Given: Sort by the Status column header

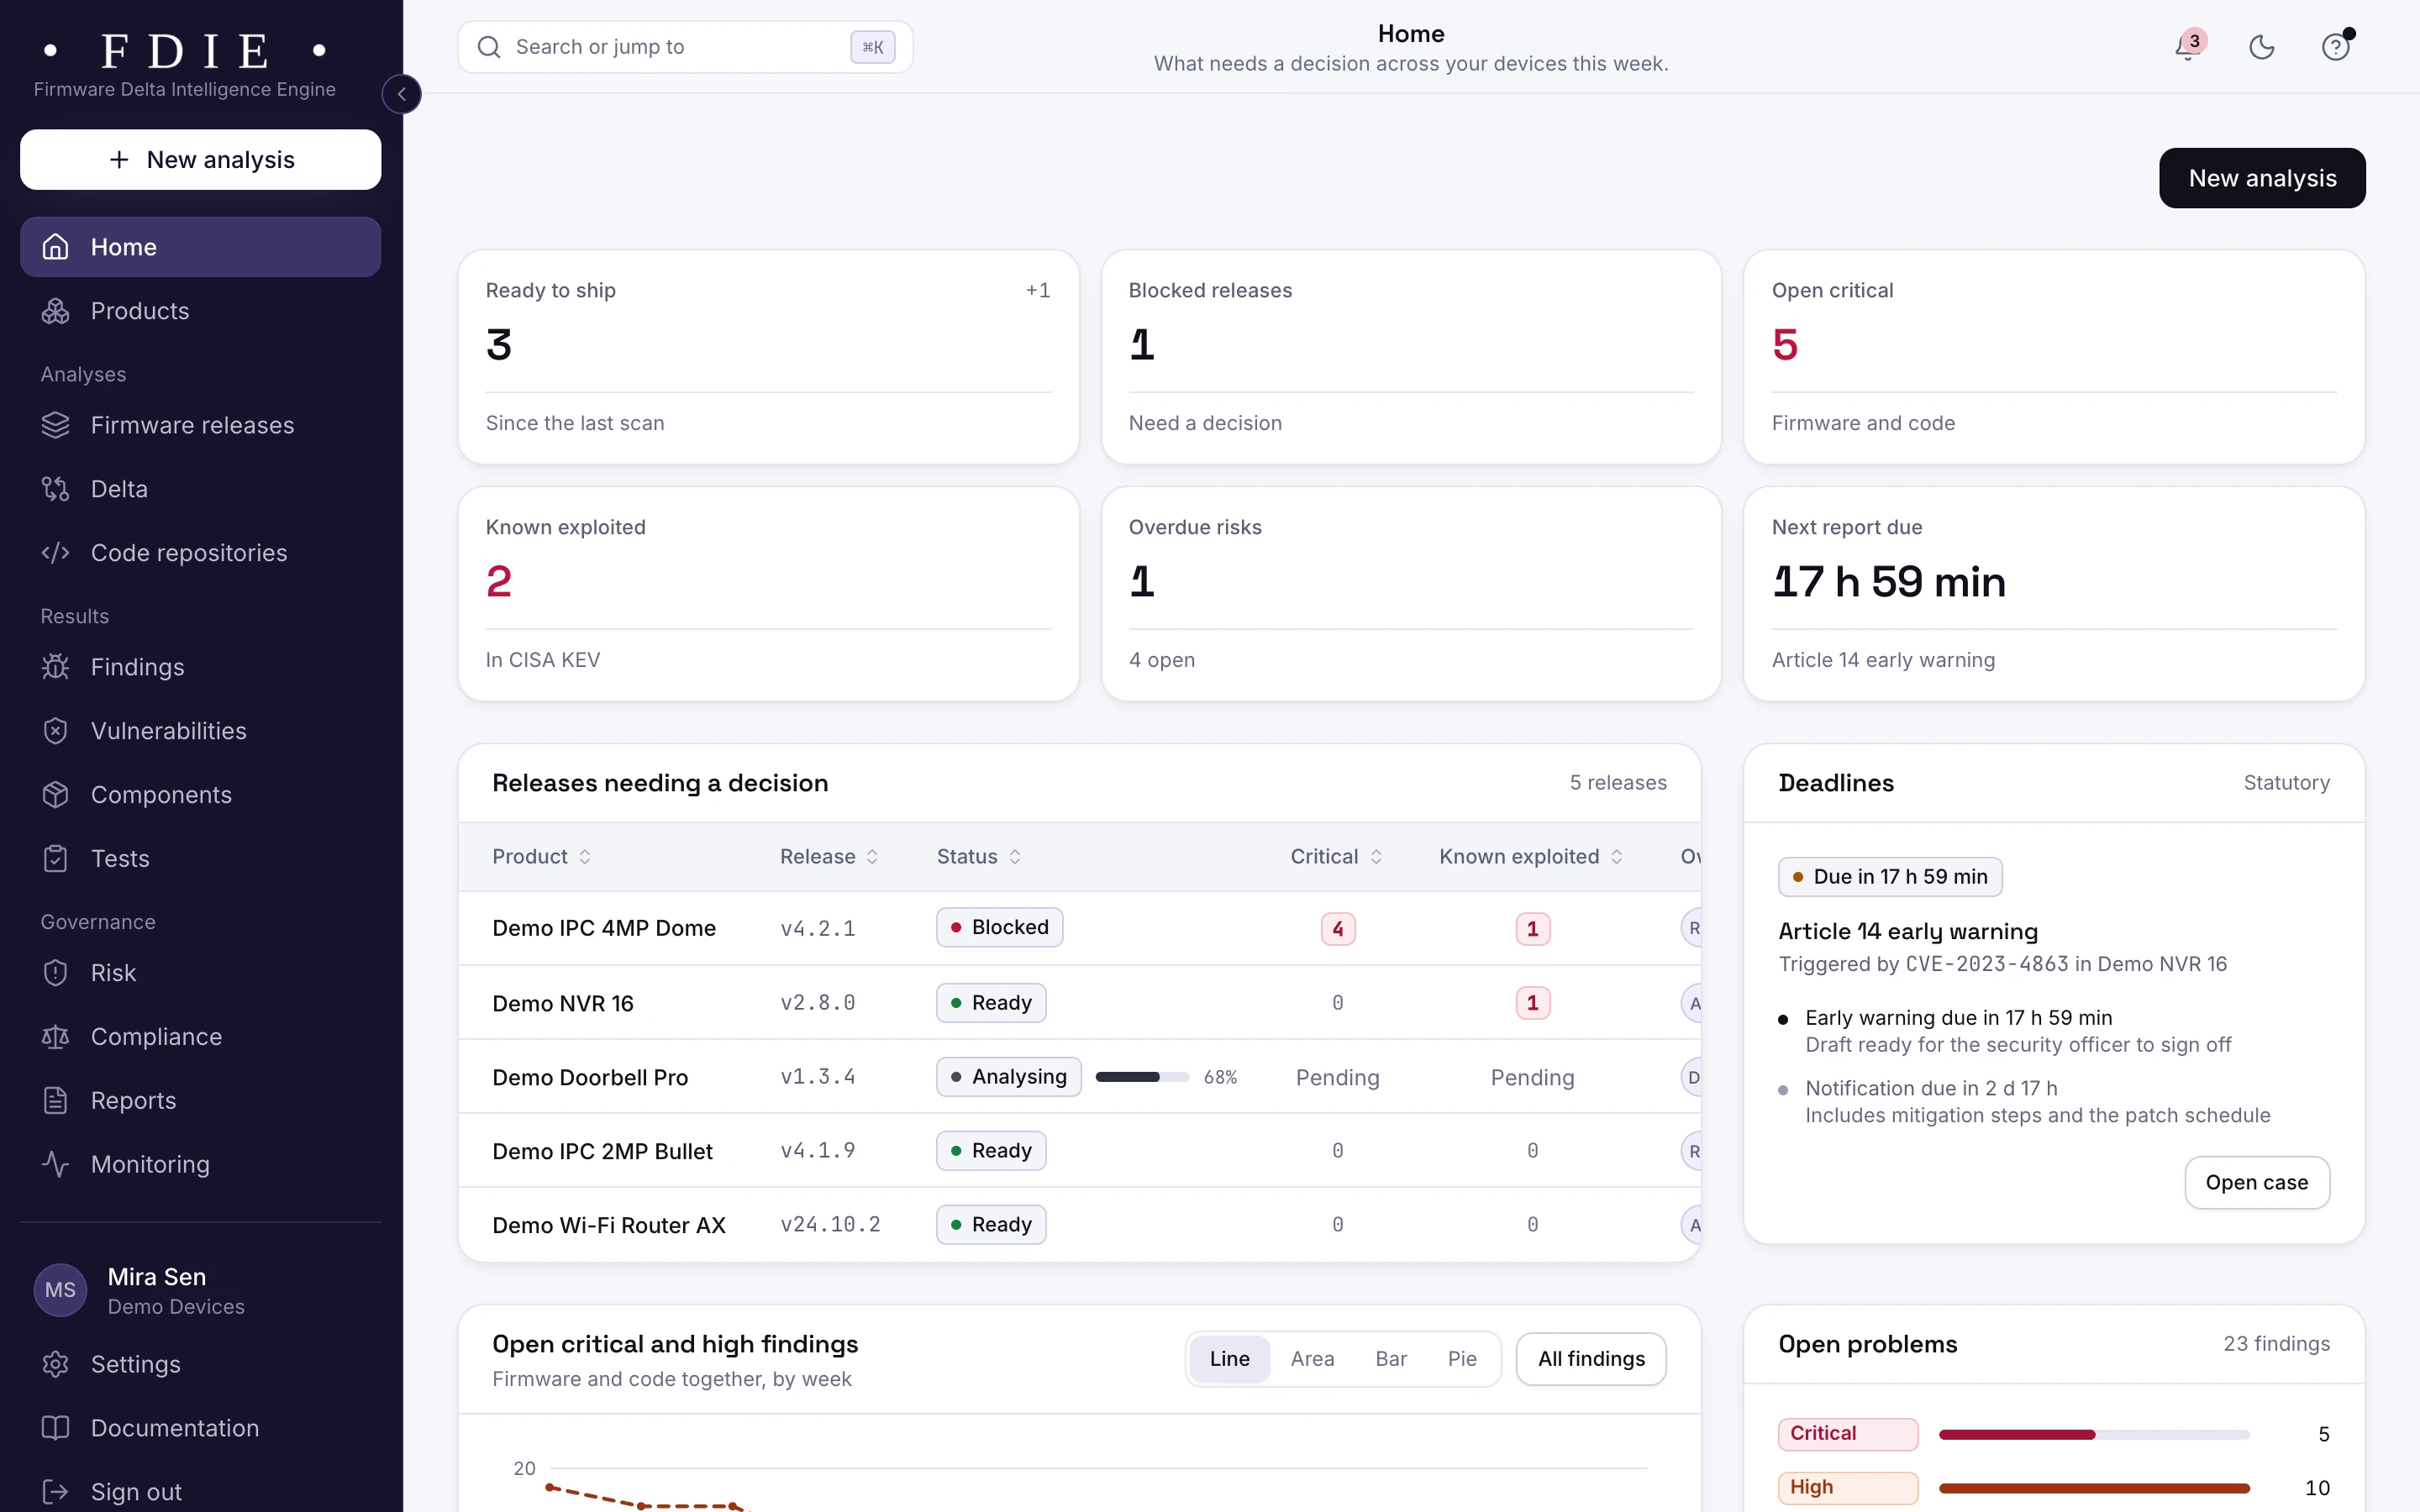Looking at the screenshot, I should [978, 857].
